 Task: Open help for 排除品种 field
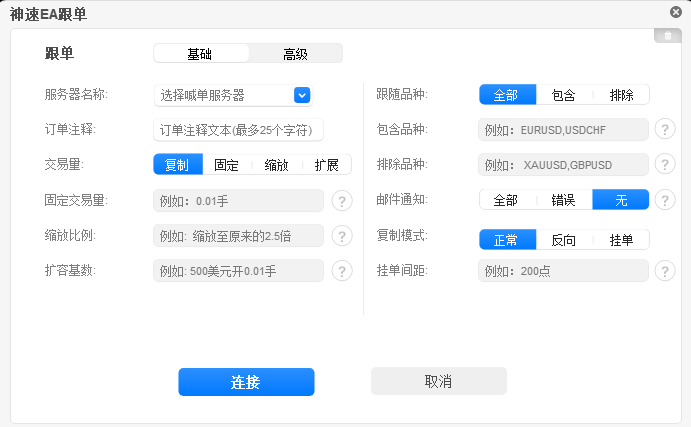[664, 165]
